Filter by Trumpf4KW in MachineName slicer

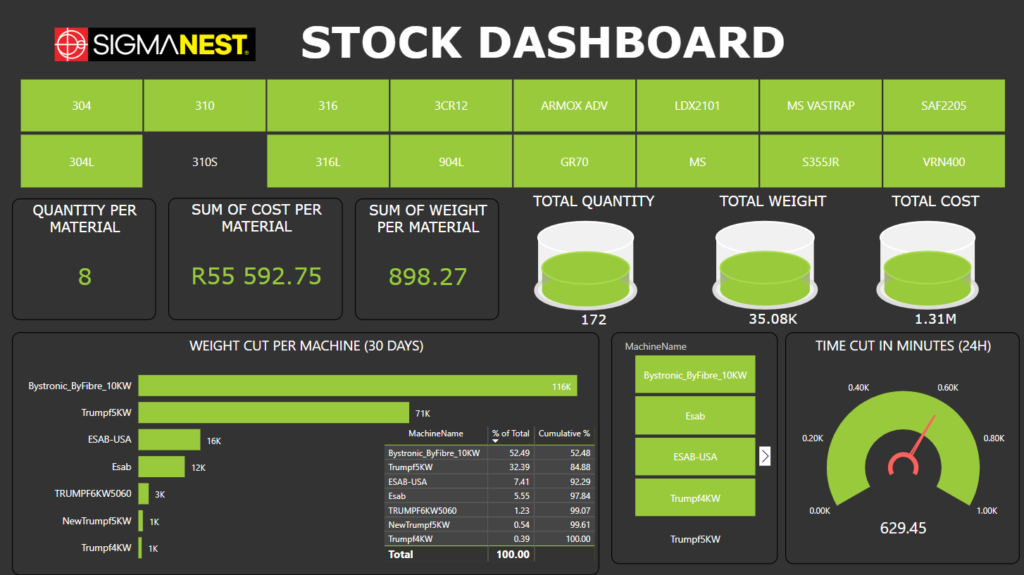click(x=695, y=498)
